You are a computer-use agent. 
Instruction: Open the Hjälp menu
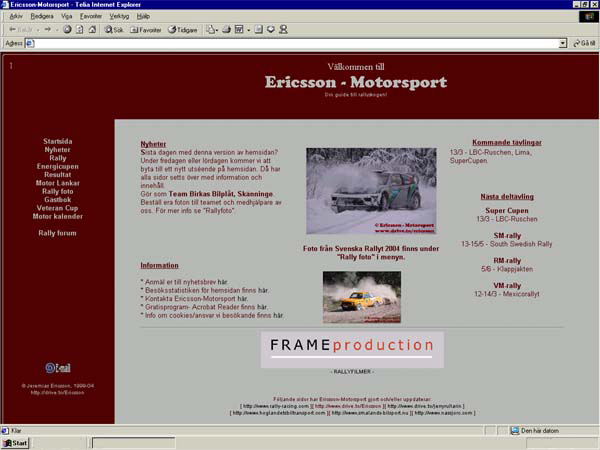pyautogui.click(x=143, y=16)
